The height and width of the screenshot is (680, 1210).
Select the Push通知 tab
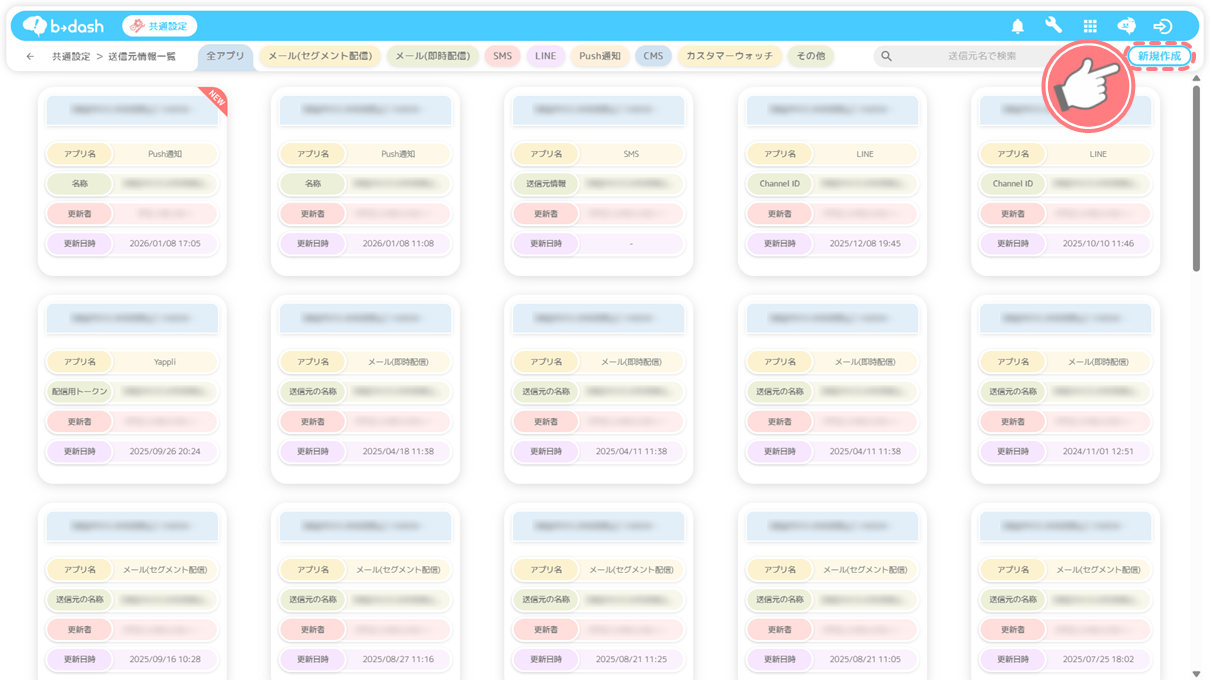(x=600, y=57)
